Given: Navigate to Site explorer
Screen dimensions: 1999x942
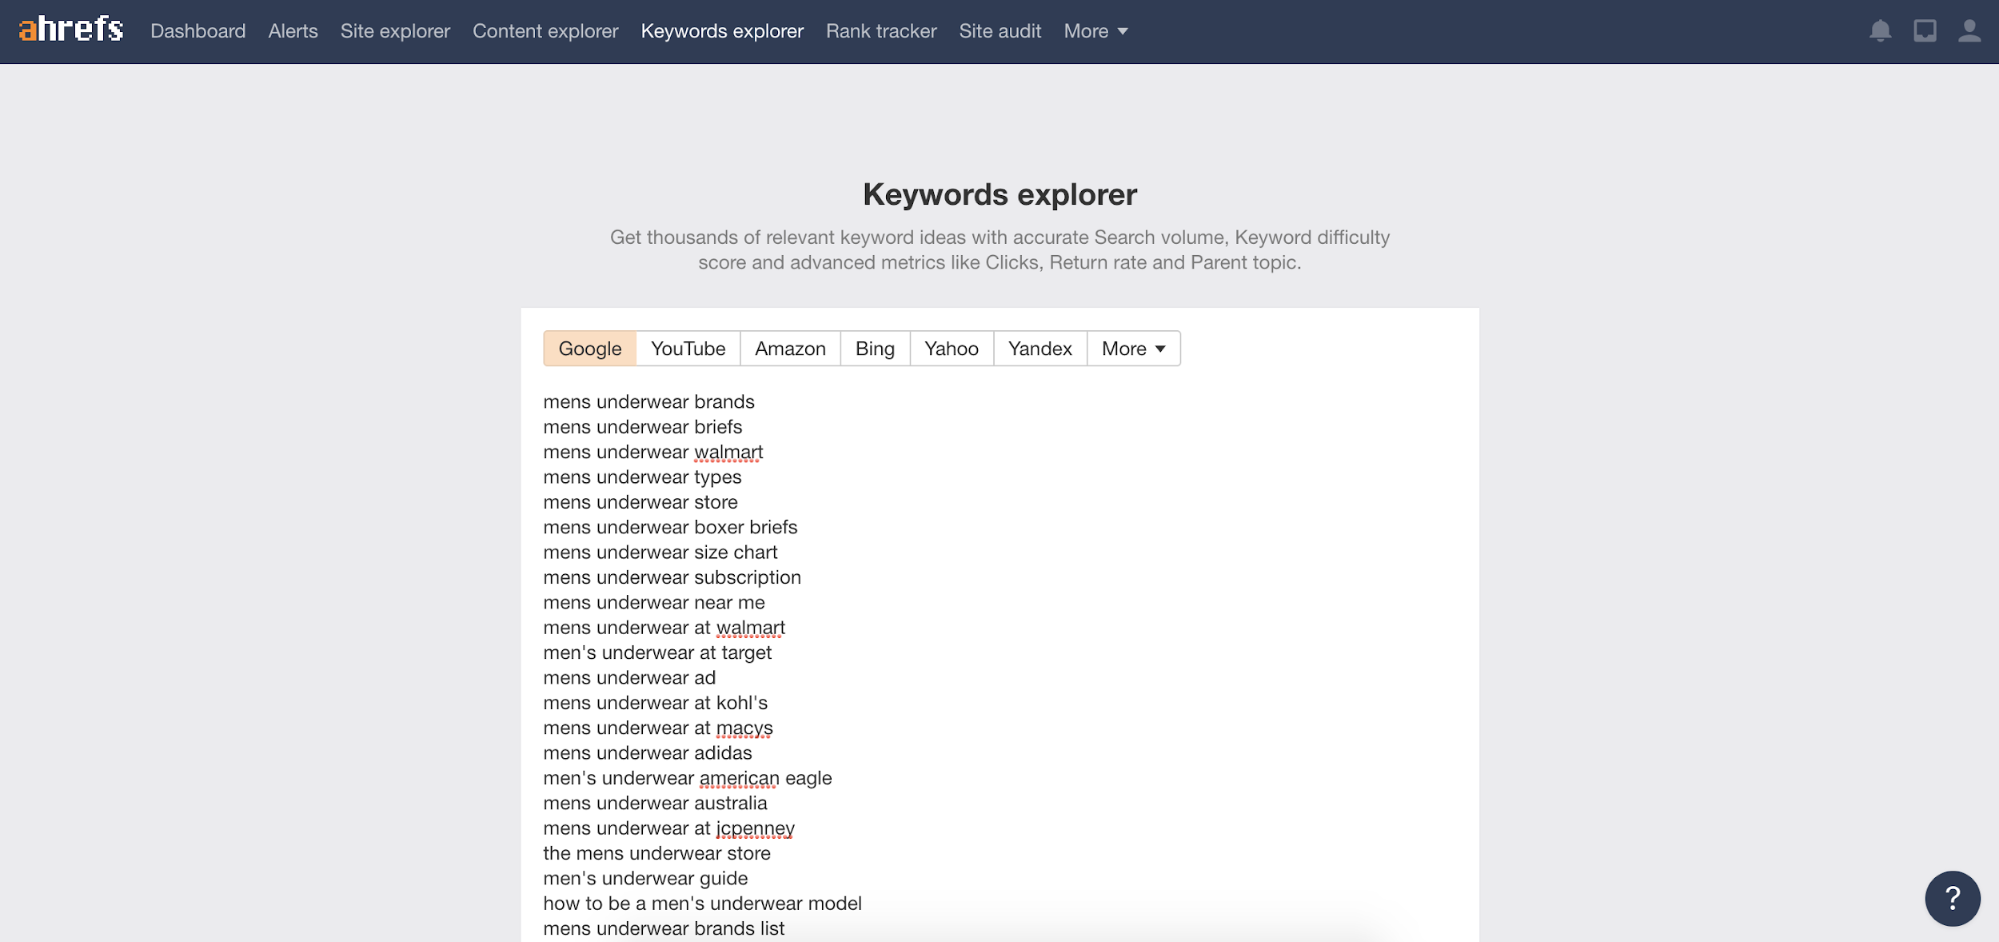Looking at the screenshot, I should (x=395, y=31).
